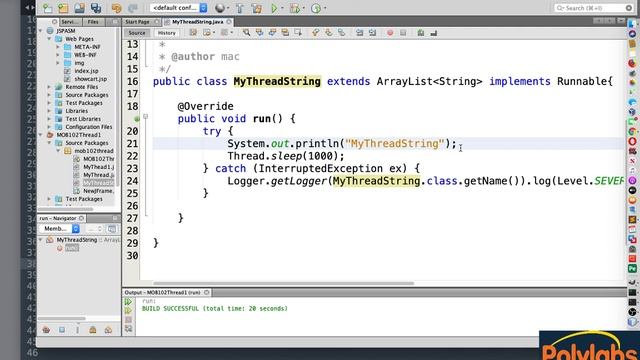Viewport: 640px width, 360px height.
Task: Select MyThreadString class in Navigator
Action: (x=77, y=240)
